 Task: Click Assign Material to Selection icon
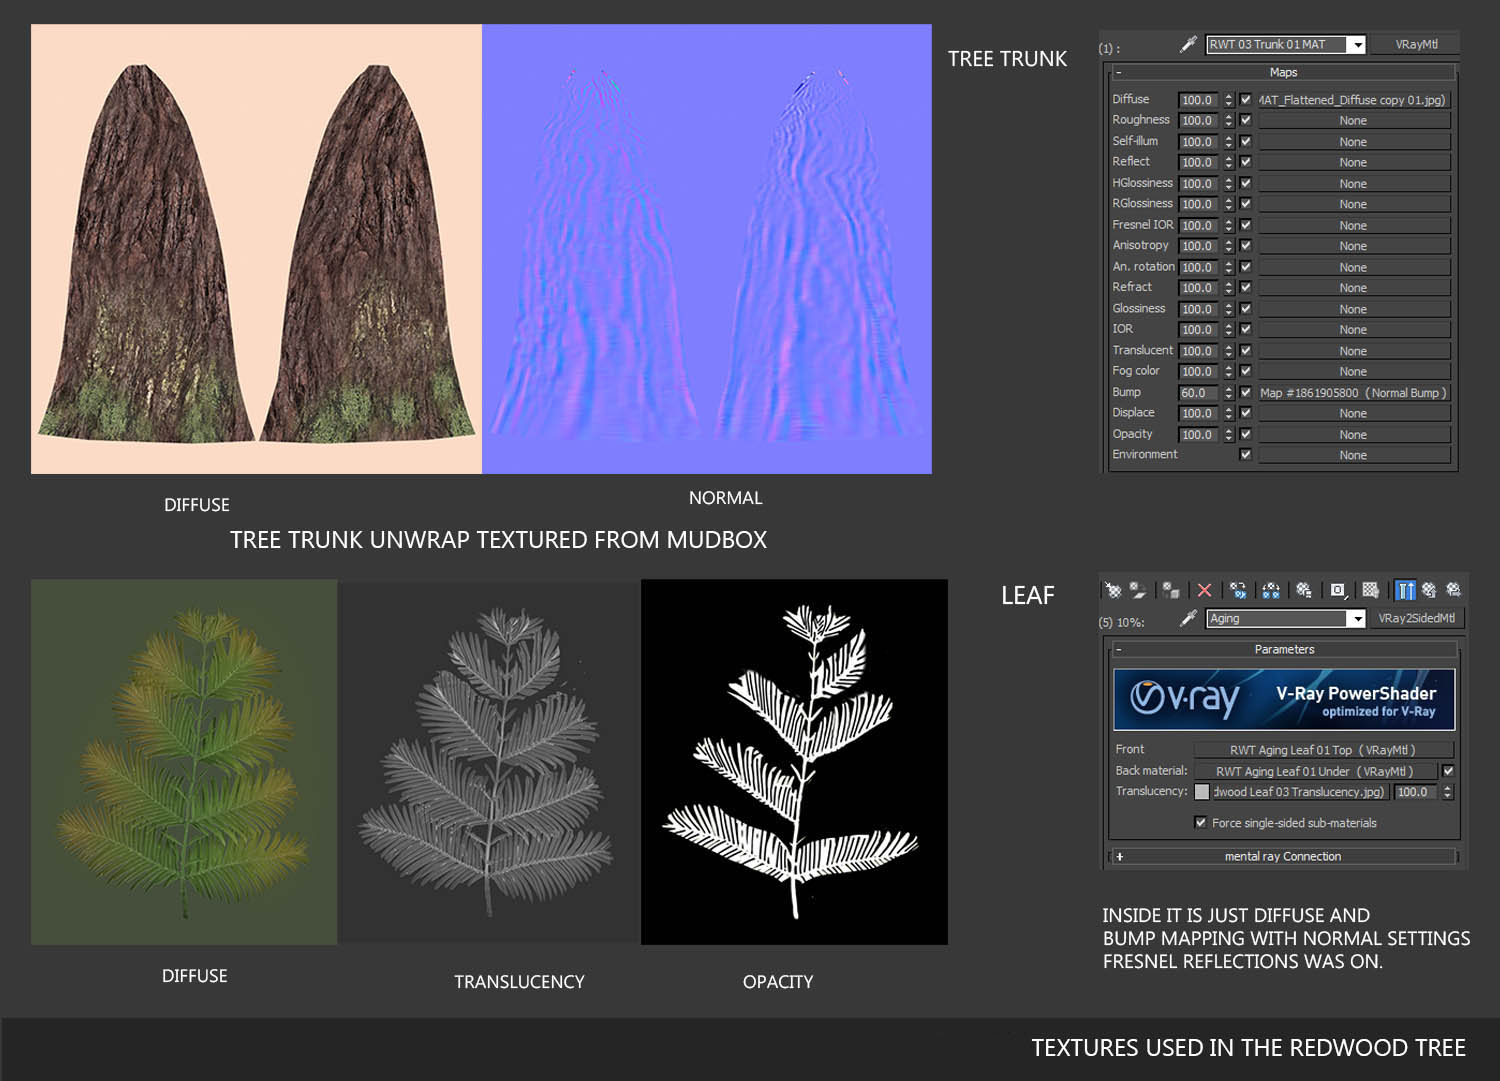pos(1170,590)
